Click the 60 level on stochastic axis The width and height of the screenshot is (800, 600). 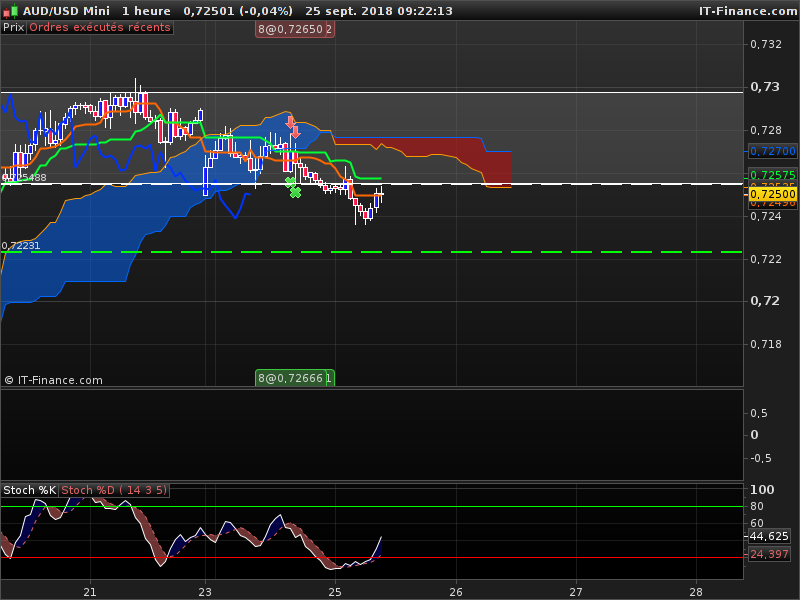tap(757, 523)
